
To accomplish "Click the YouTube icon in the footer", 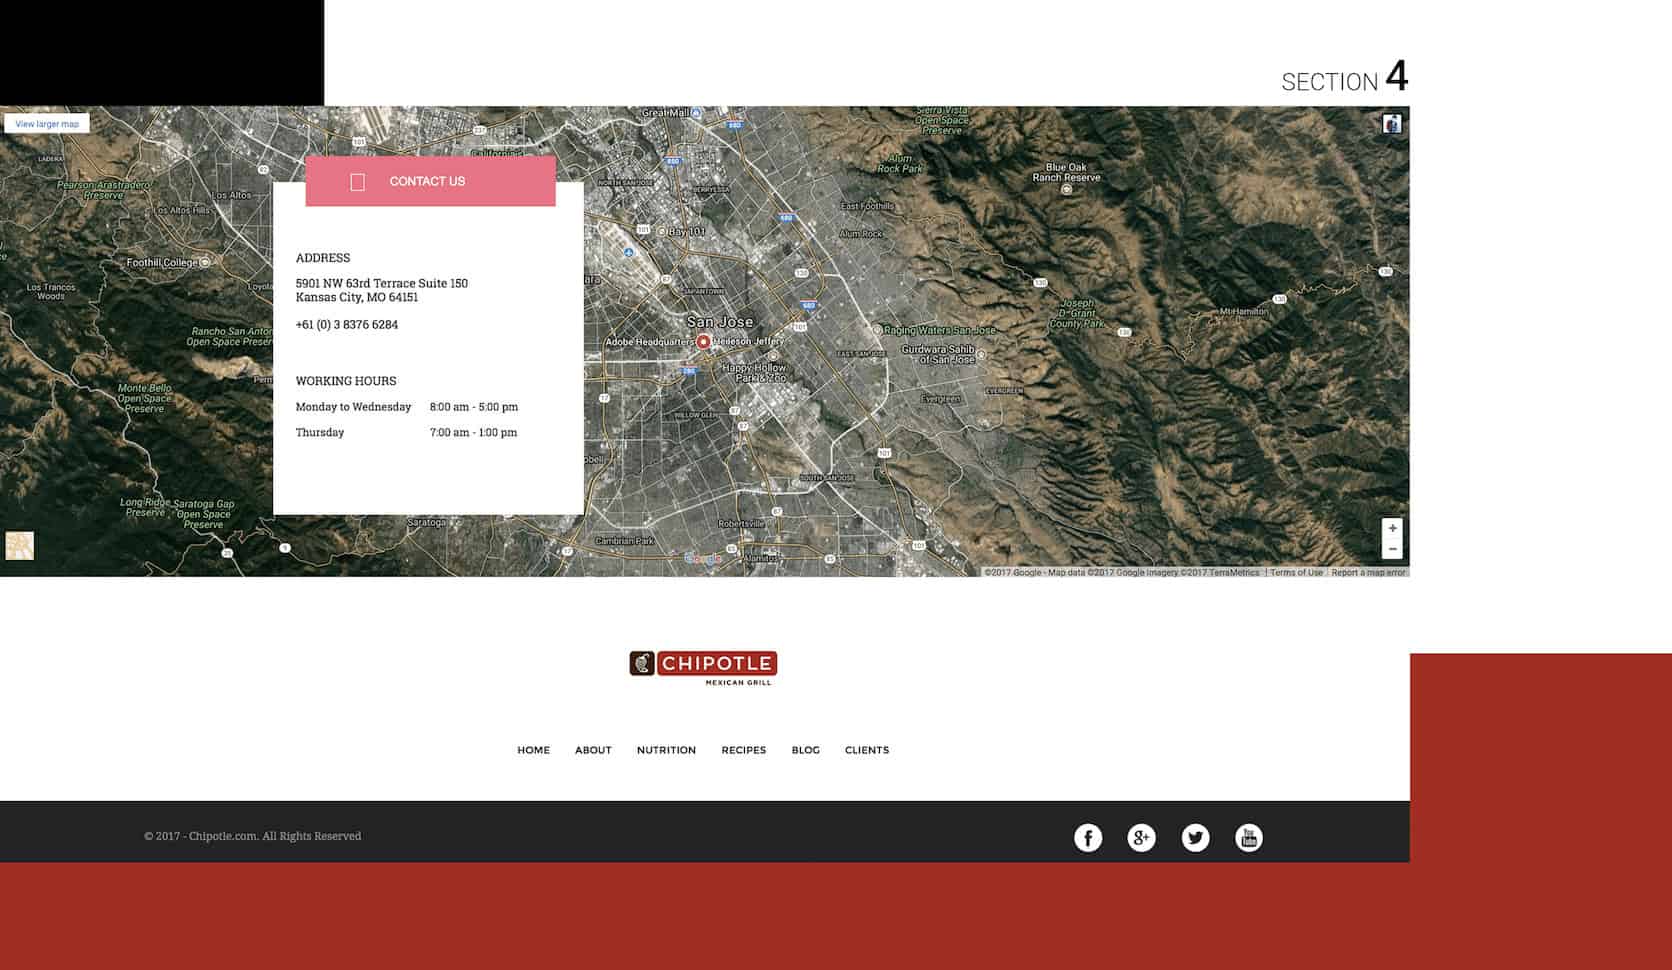I will [1249, 837].
